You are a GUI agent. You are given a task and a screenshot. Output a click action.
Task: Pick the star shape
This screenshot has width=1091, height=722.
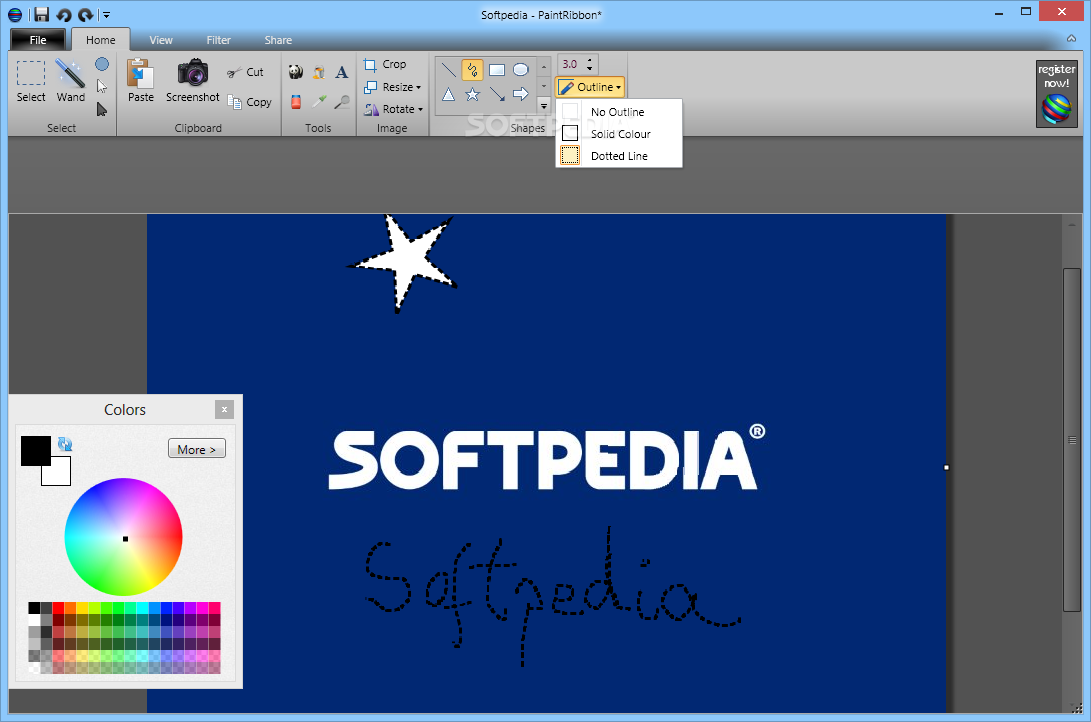pos(472,94)
